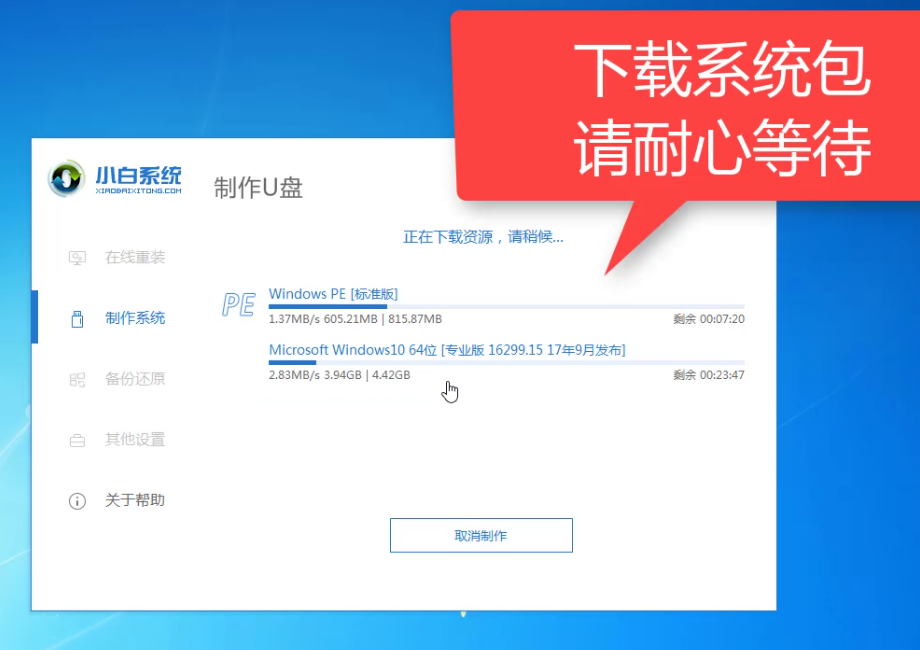Viewport: 920px width, 650px height.
Task: Click the 制作系统 USB drive icon
Action: [78, 318]
